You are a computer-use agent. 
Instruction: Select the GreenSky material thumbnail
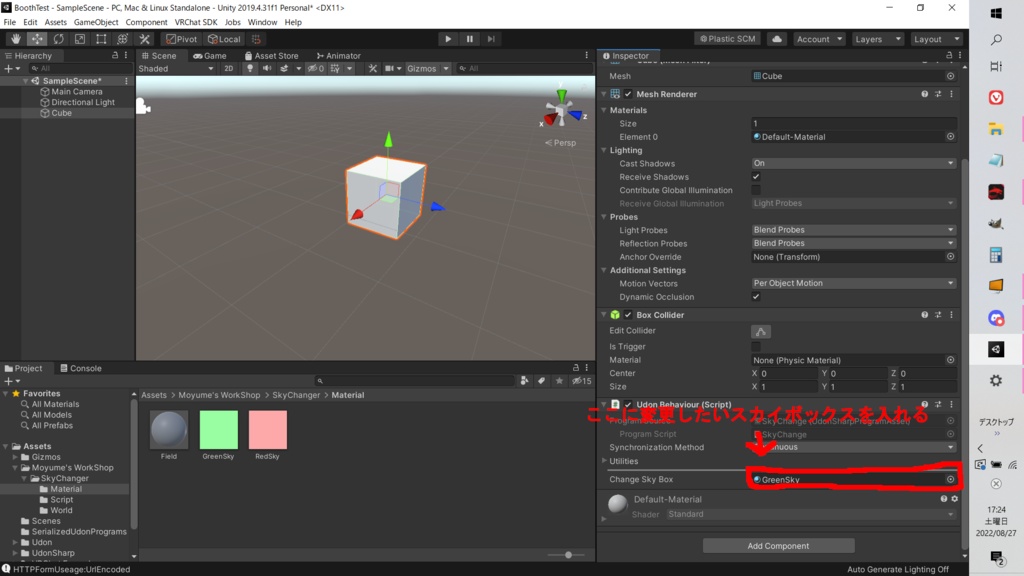(219, 430)
